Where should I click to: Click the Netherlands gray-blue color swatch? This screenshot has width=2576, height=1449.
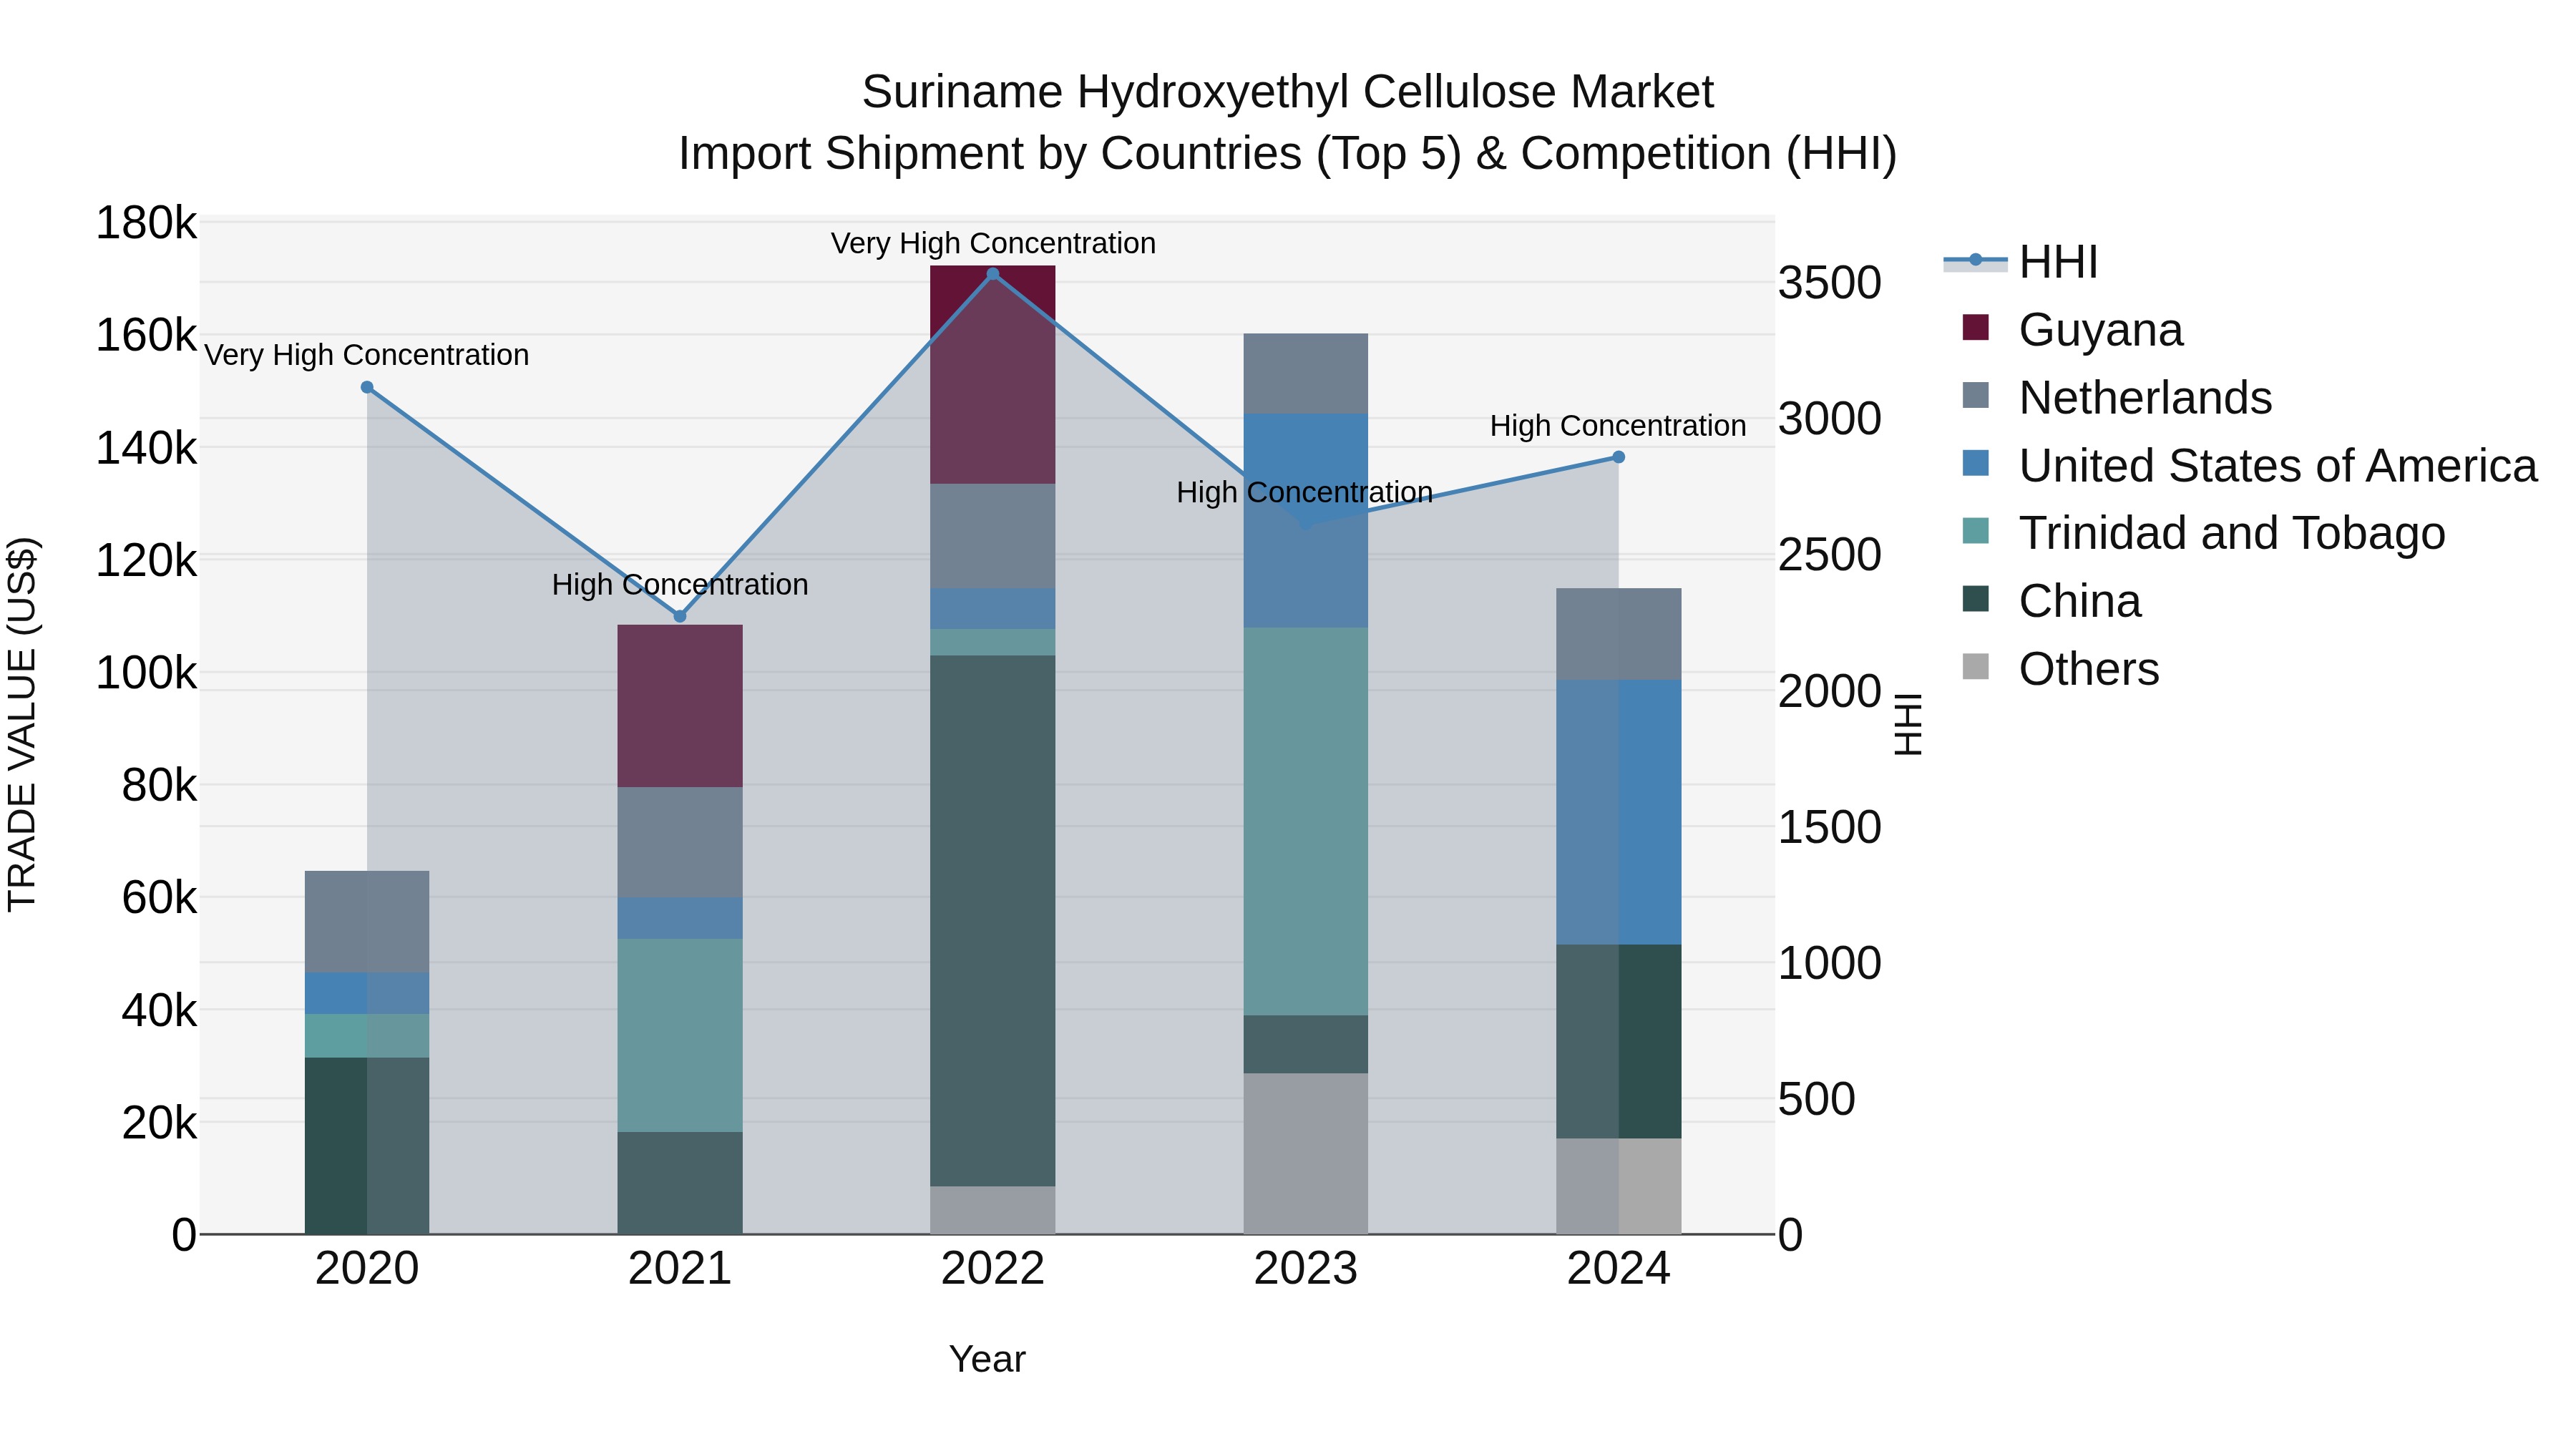pos(1976,395)
